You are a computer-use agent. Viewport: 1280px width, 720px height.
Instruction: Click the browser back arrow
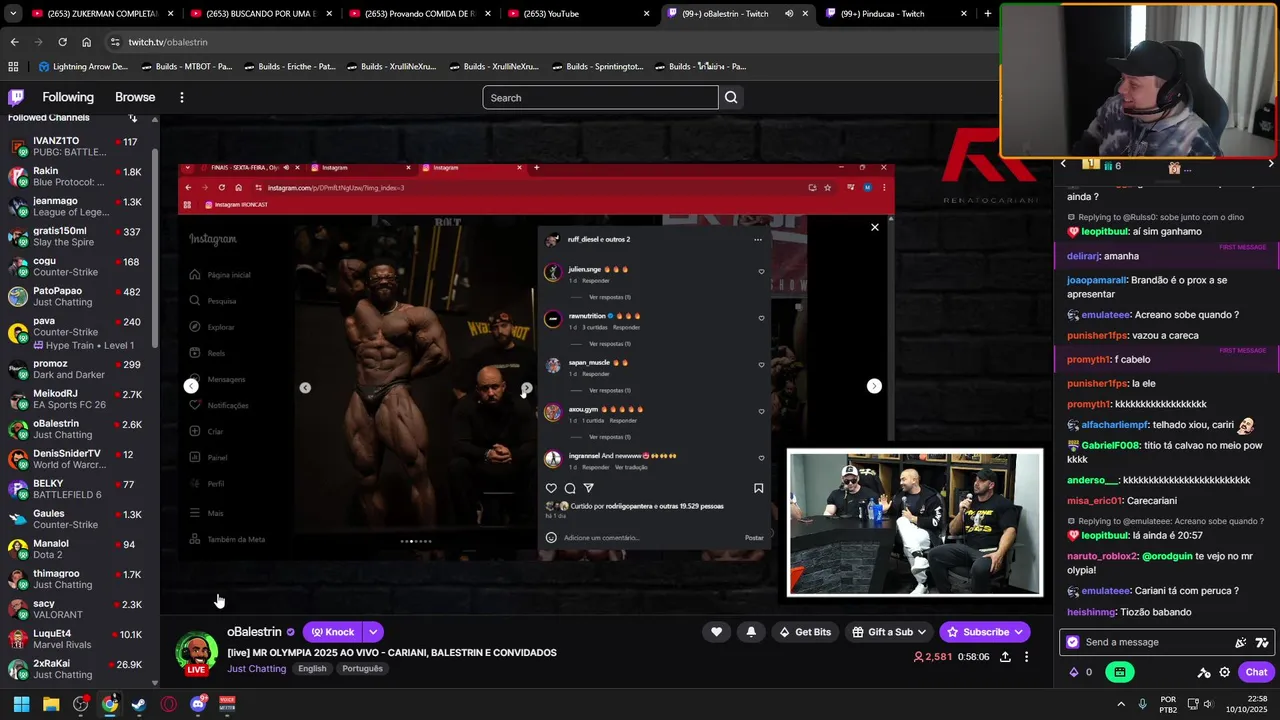coord(14,42)
